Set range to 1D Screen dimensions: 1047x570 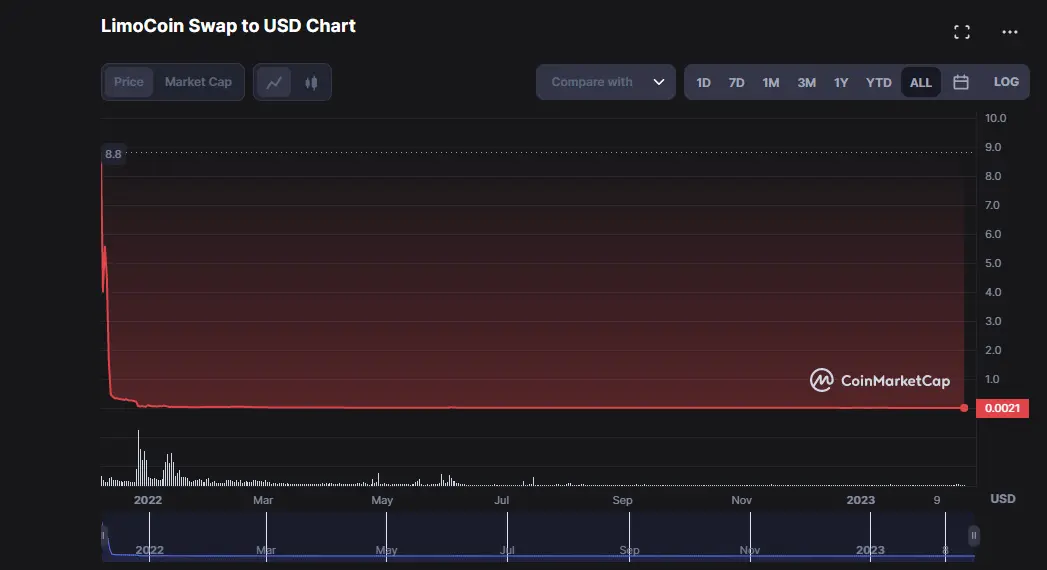coord(703,83)
